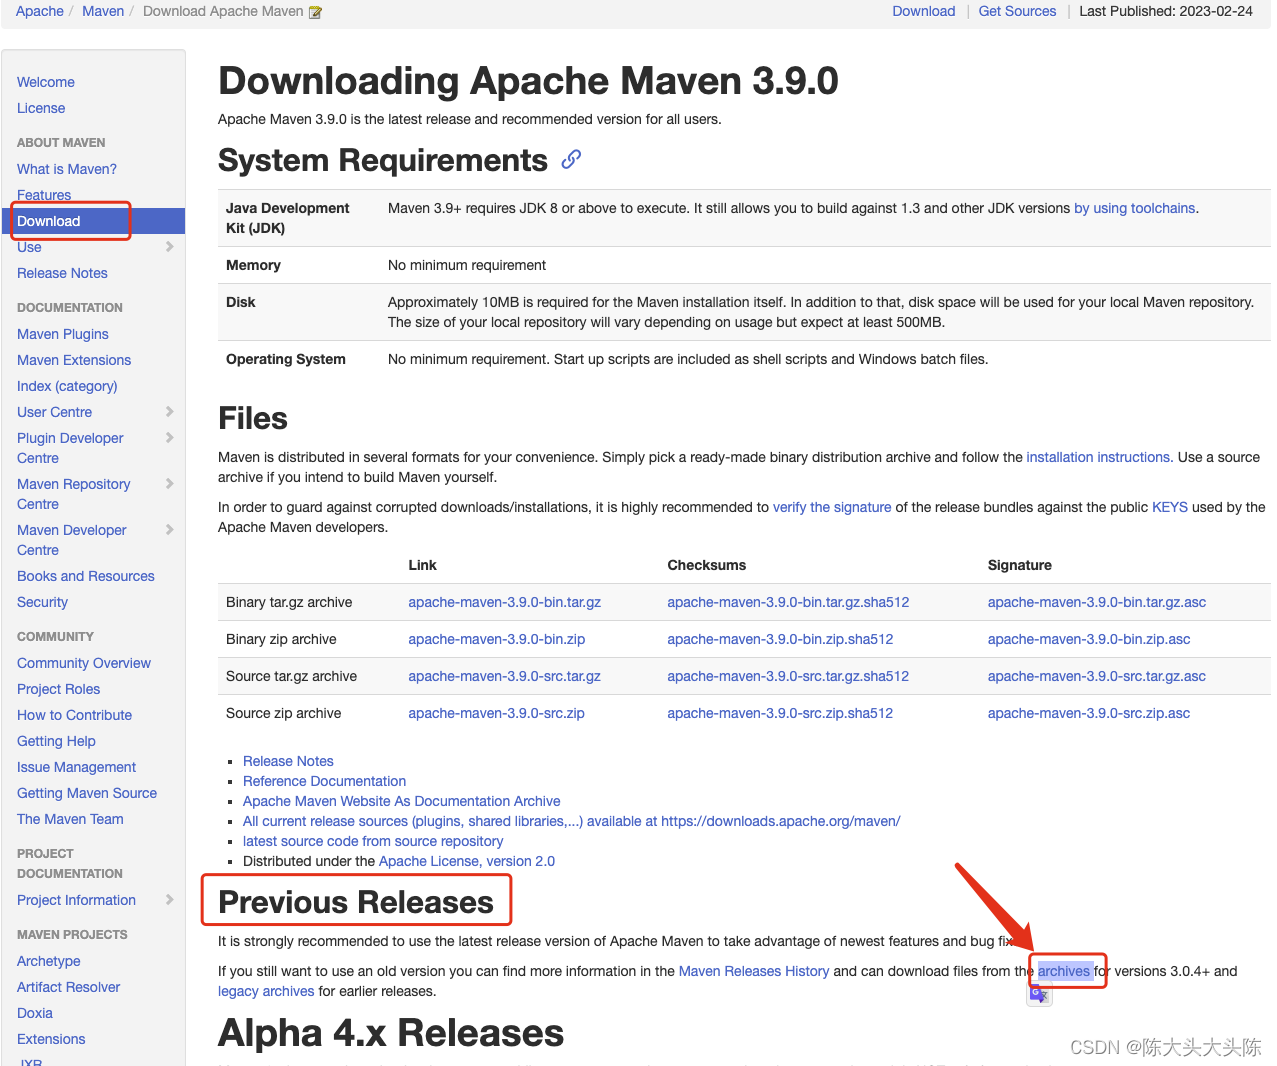The height and width of the screenshot is (1066, 1277).
Task: Click the highlighted archives link
Action: click(1064, 971)
